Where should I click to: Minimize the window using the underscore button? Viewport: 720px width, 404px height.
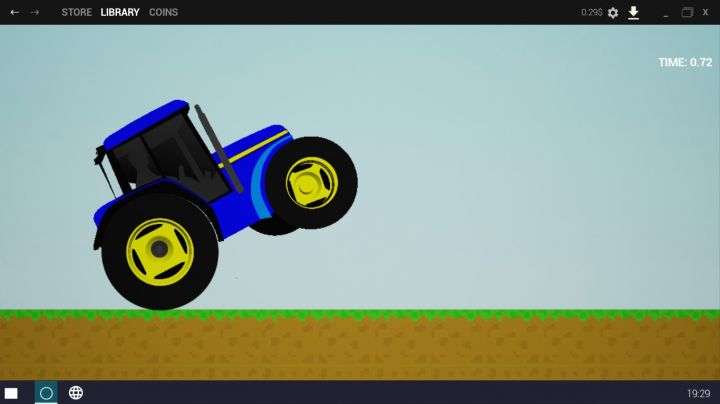(x=663, y=12)
